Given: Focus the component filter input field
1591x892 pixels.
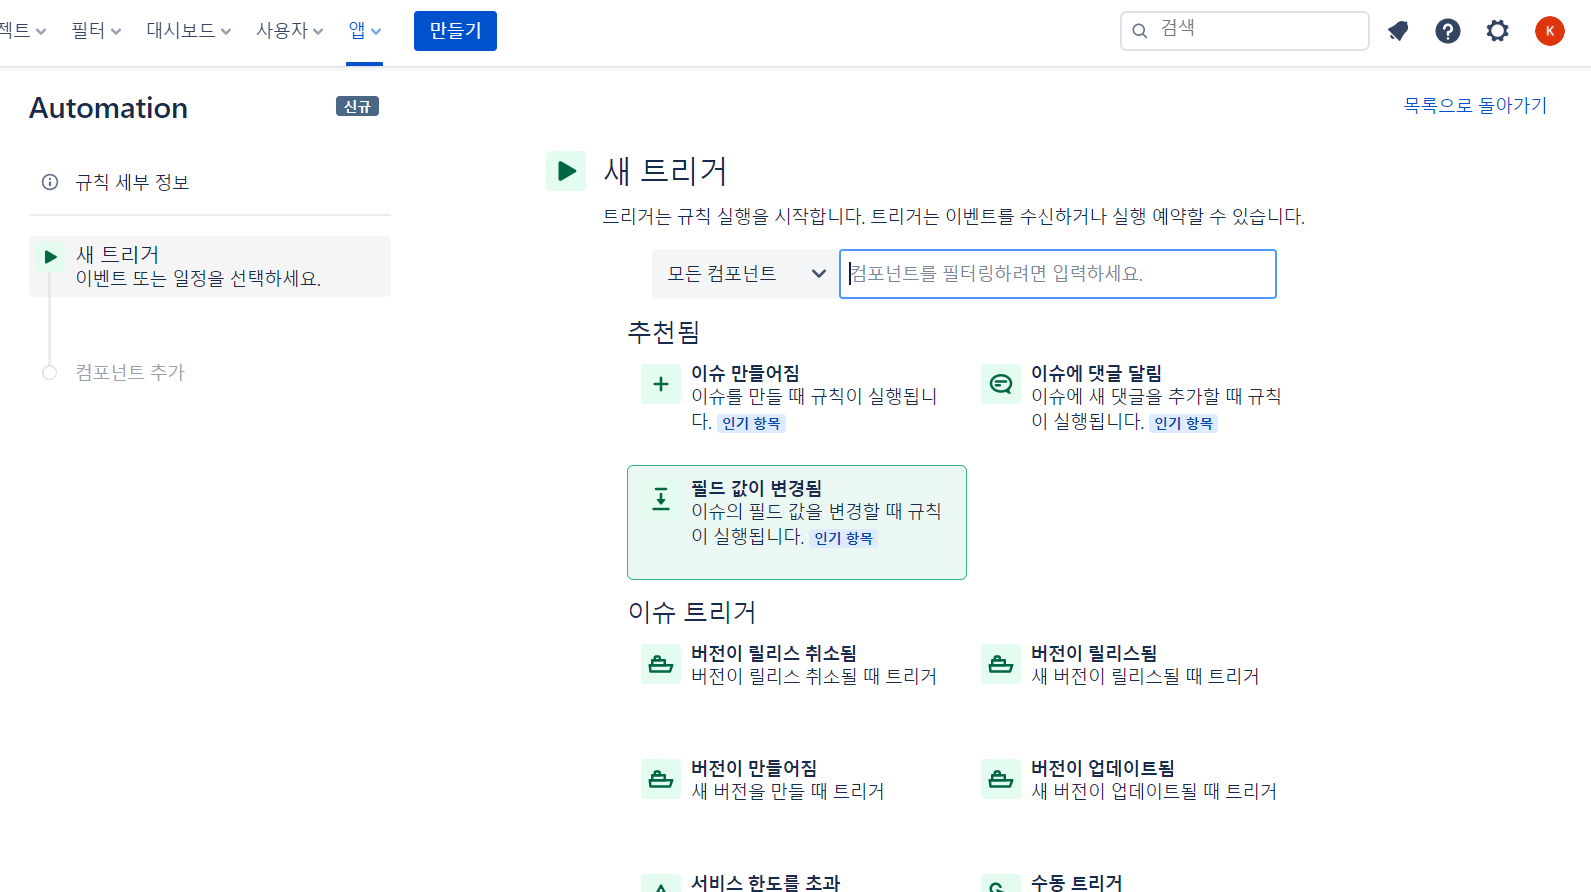Looking at the screenshot, I should point(1058,274).
